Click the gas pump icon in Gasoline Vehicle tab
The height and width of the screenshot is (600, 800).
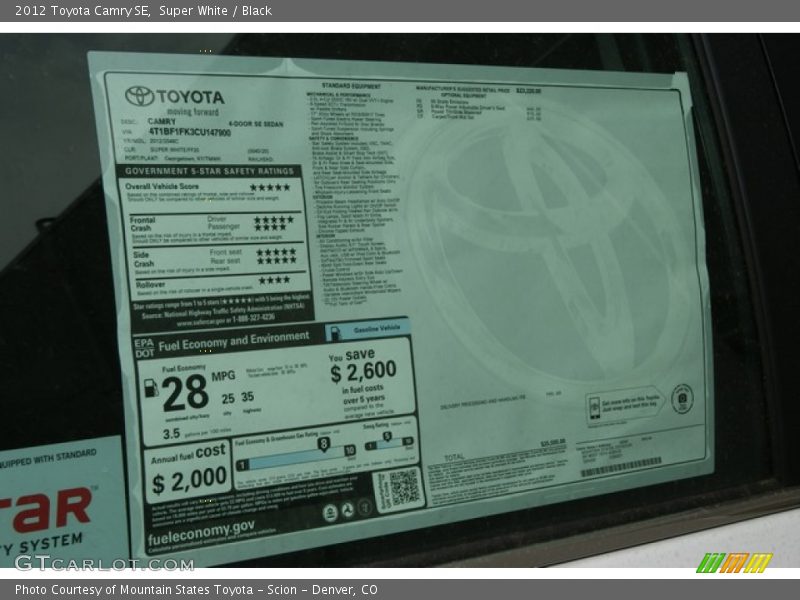coord(335,333)
